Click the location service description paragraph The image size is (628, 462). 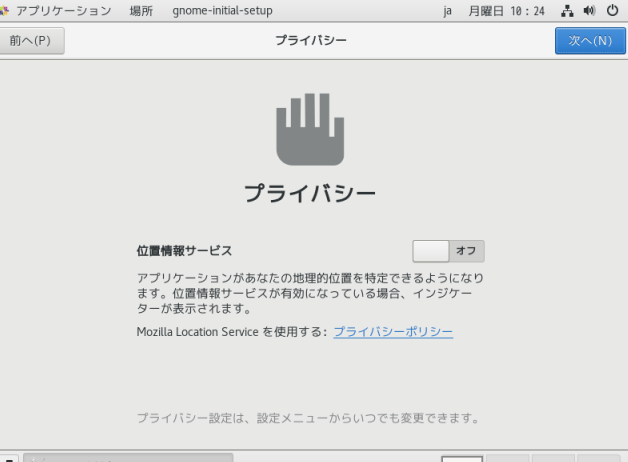pyautogui.click(x=310, y=293)
